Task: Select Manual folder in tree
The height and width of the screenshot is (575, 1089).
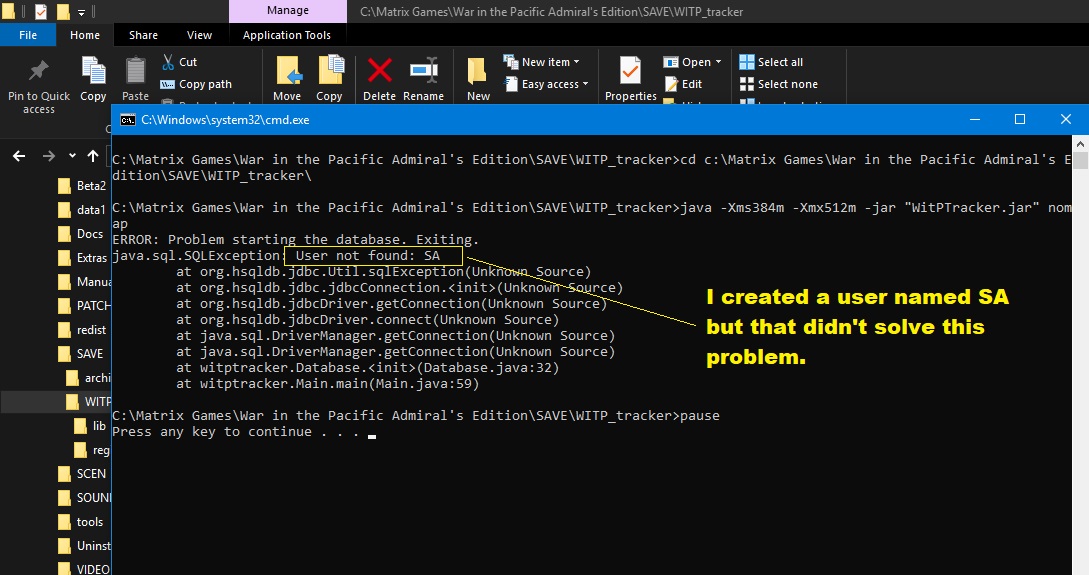Action: point(84,281)
